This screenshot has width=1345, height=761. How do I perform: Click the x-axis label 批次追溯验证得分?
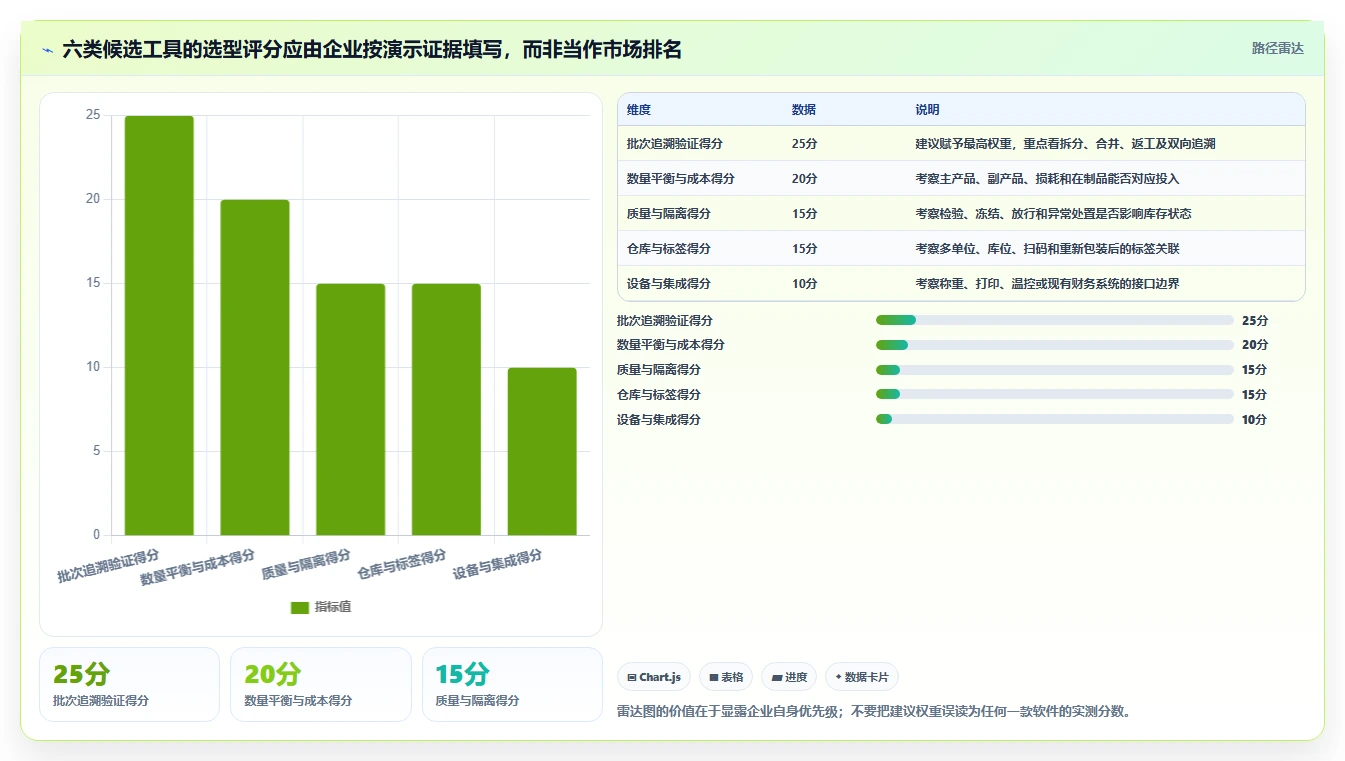108,566
